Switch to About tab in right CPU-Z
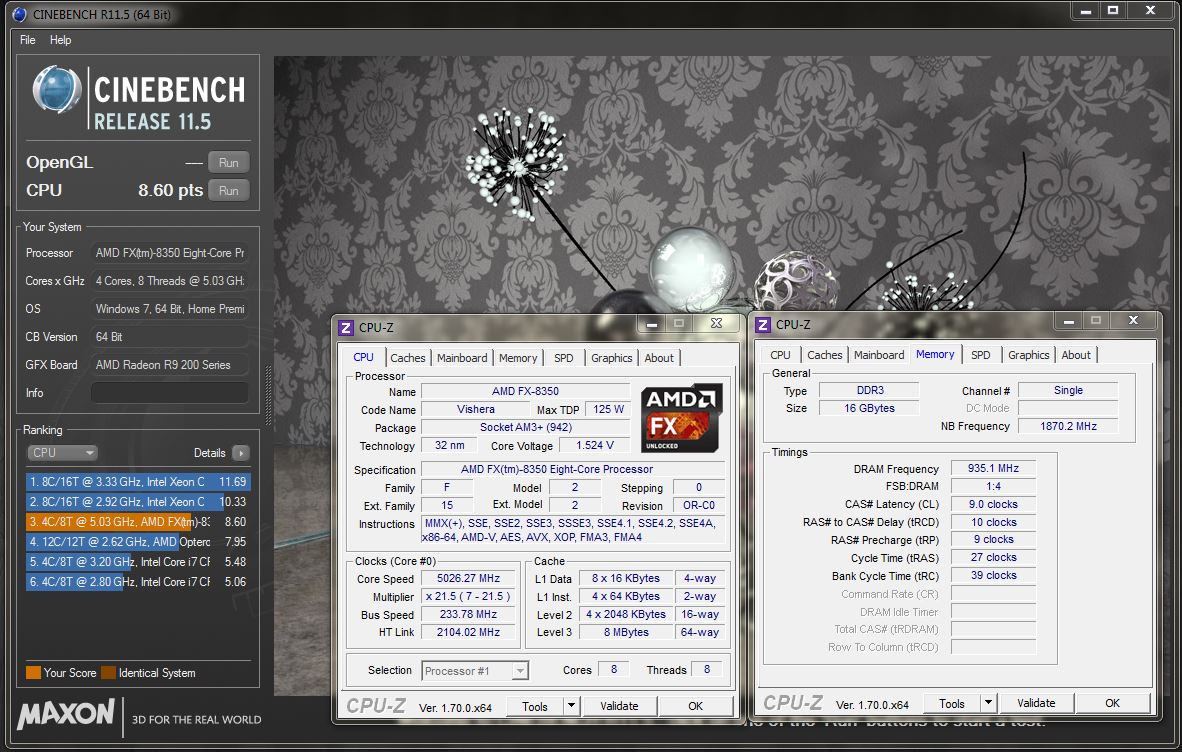The height and width of the screenshot is (752, 1182). 1076,355
